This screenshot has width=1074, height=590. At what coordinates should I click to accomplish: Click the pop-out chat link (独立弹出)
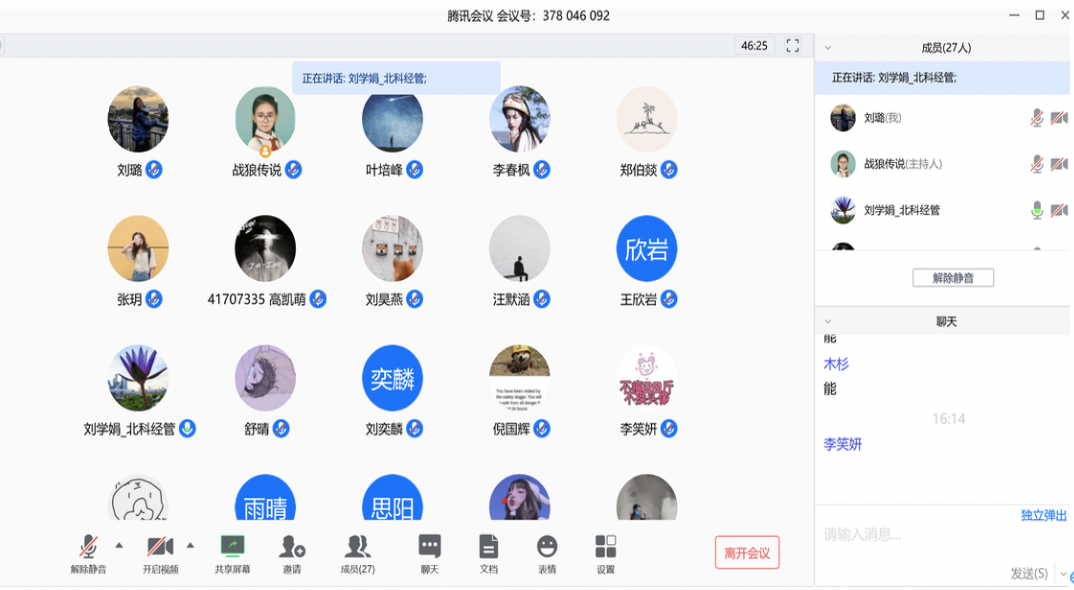pos(1044,515)
